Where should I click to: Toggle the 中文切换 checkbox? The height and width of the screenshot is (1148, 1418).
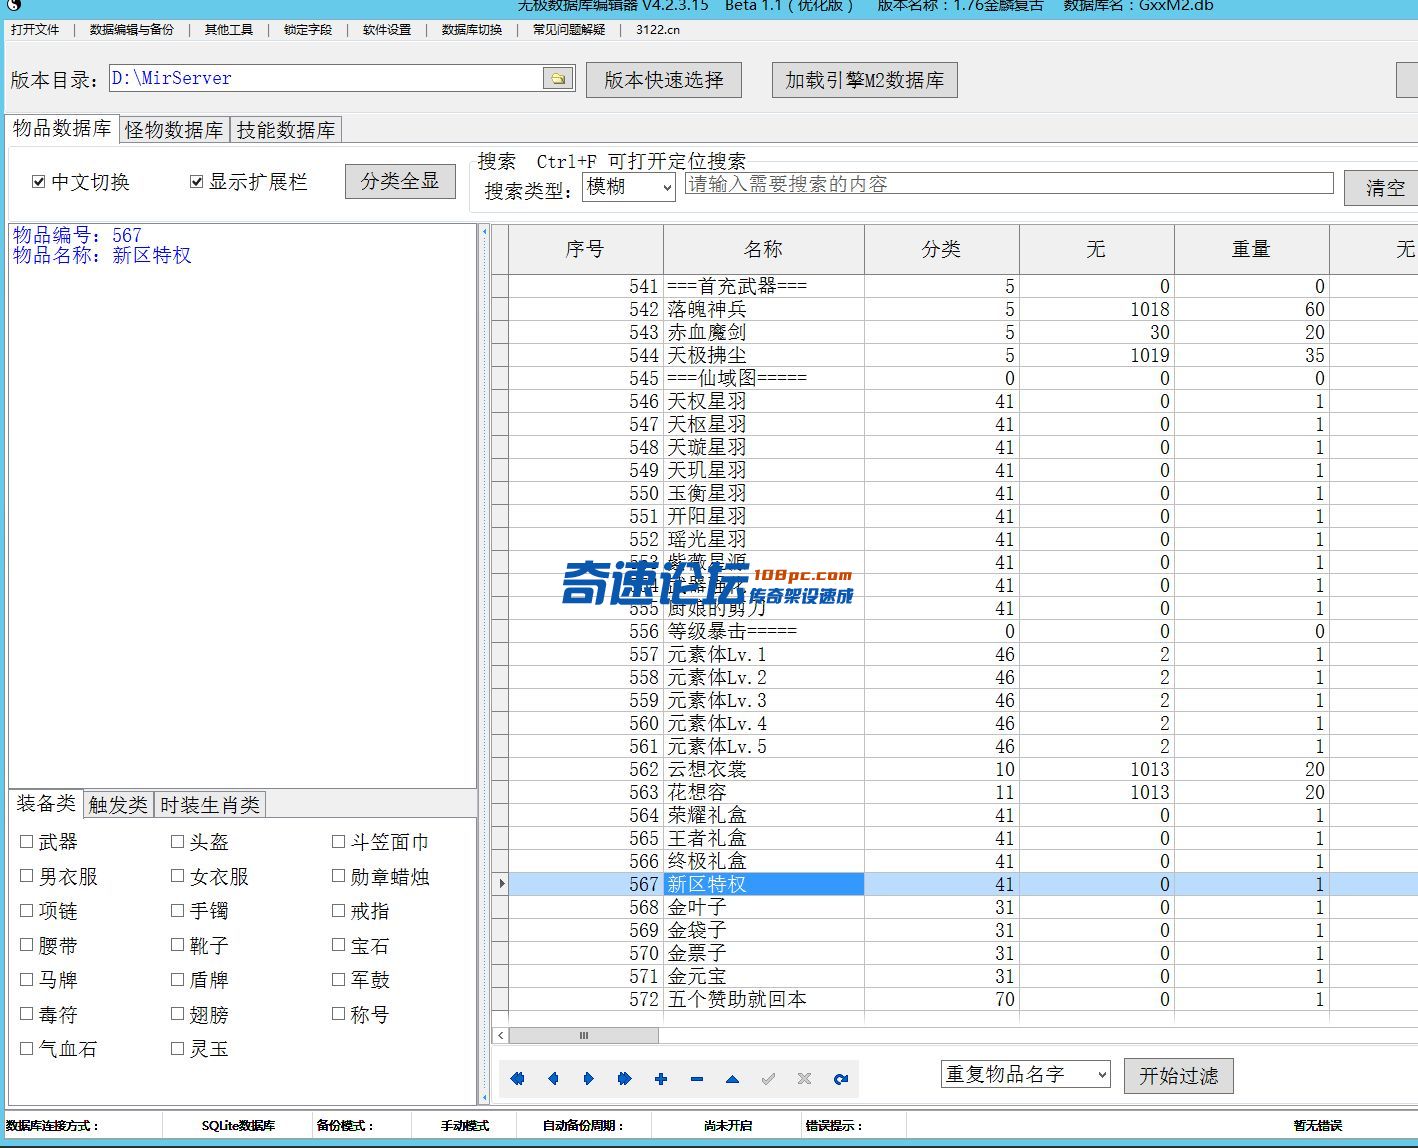(39, 182)
